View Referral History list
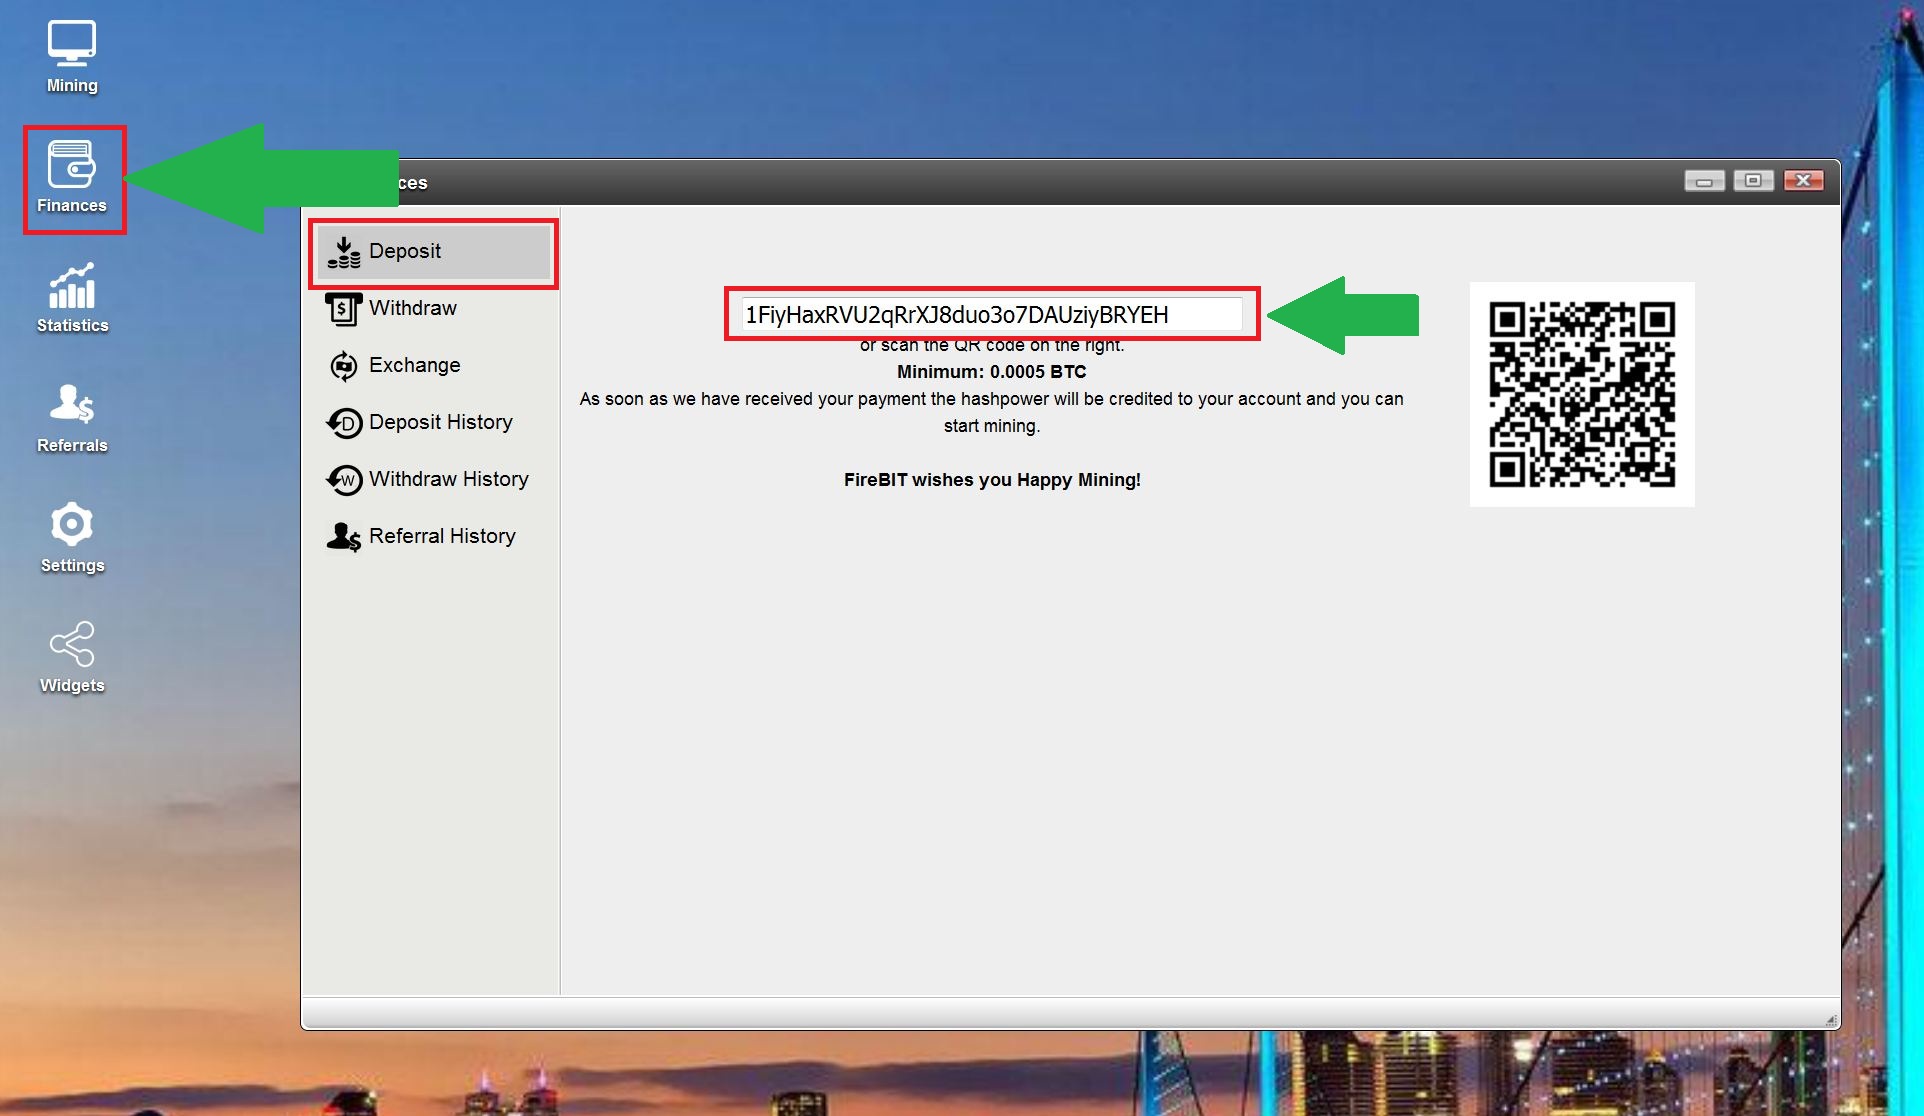 coord(434,537)
